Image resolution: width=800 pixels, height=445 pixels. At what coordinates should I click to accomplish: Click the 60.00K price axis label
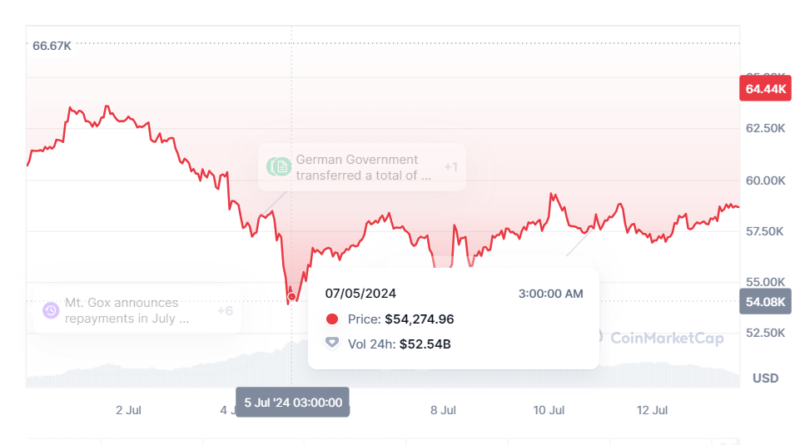tap(765, 180)
